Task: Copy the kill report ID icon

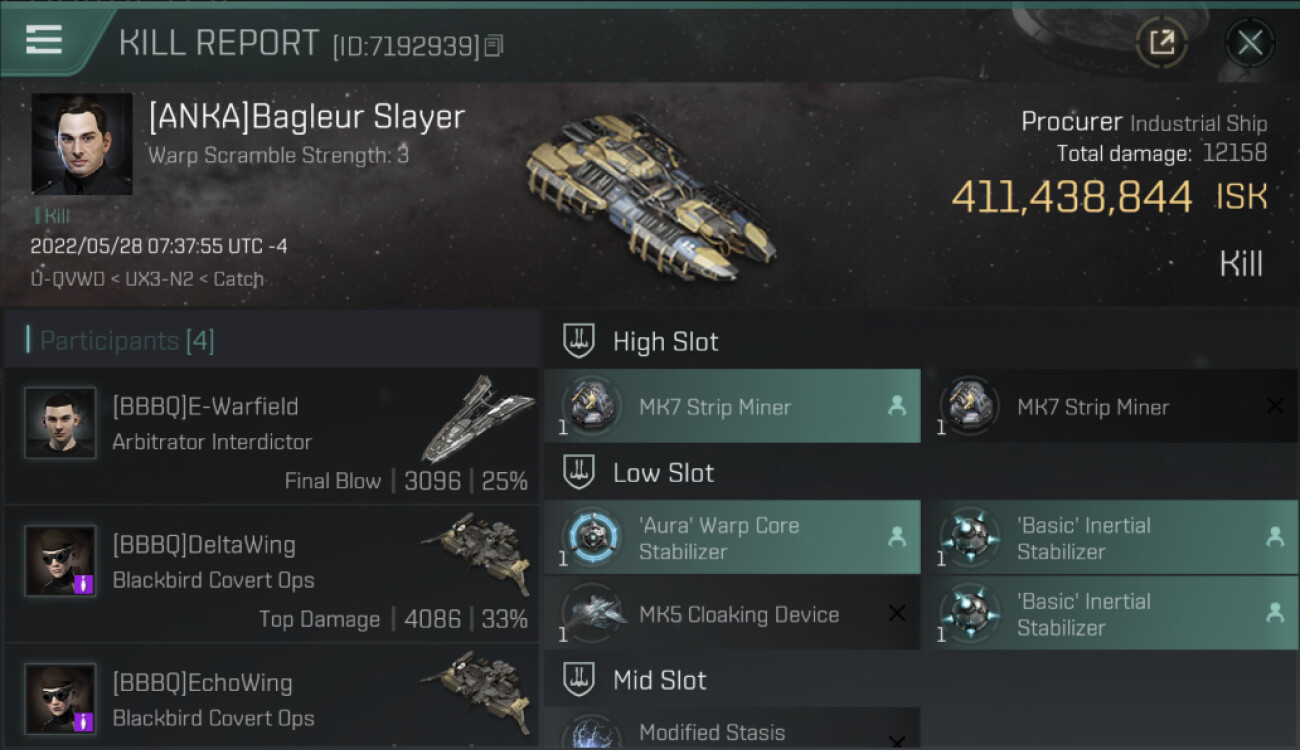Action: 493,46
